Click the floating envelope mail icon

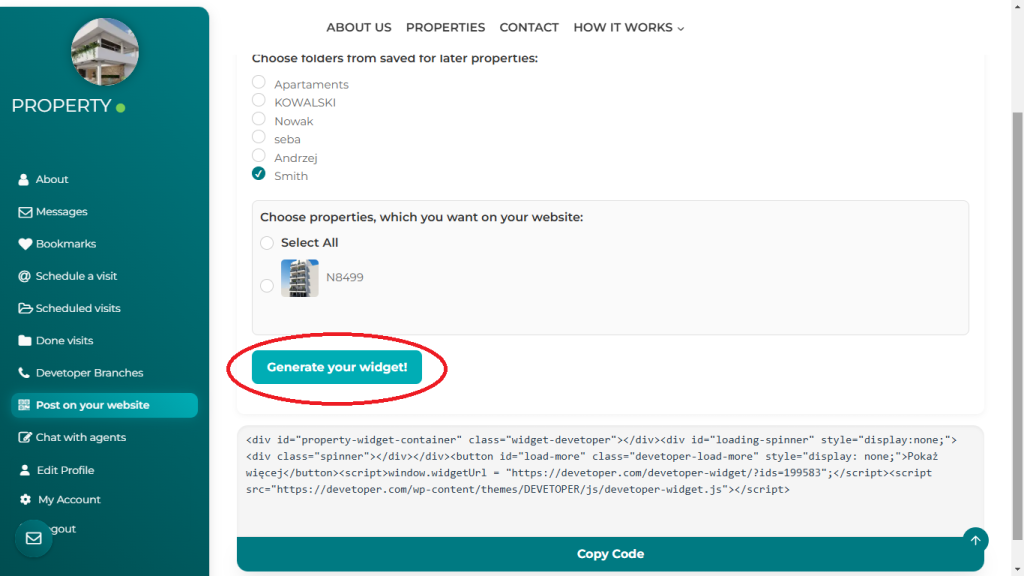coord(33,538)
